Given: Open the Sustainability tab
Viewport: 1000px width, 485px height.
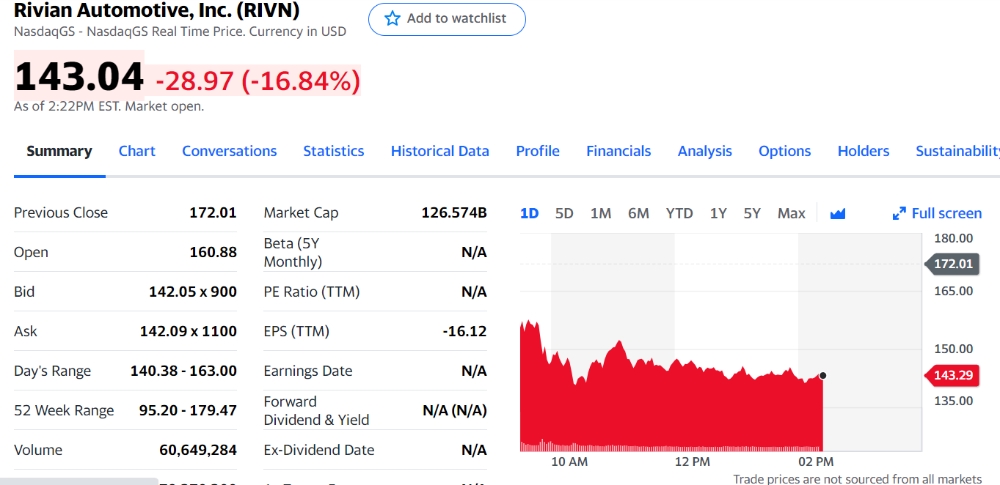Looking at the screenshot, I should pyautogui.click(x=957, y=151).
